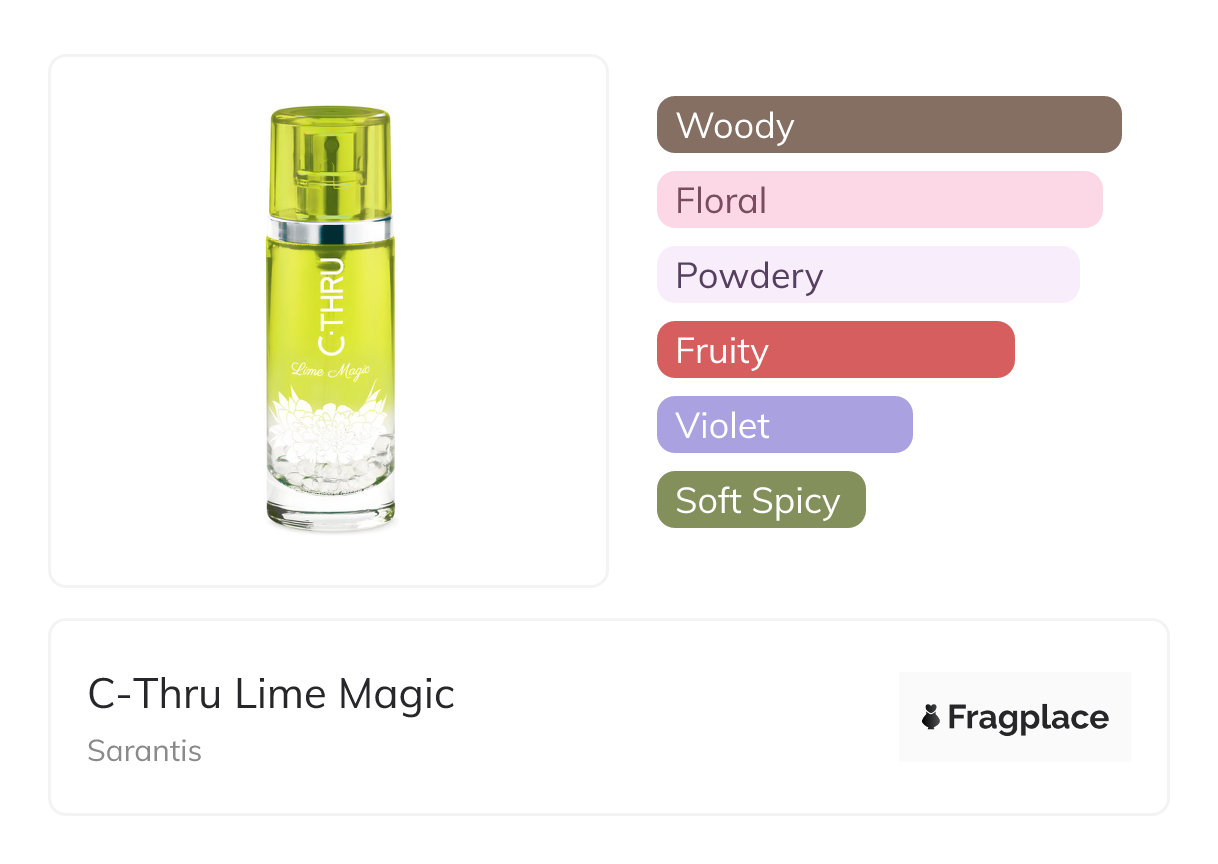This screenshot has width=1218, height=864.
Task: Click the Fragplace wordmark text
Action: coord(1028,717)
